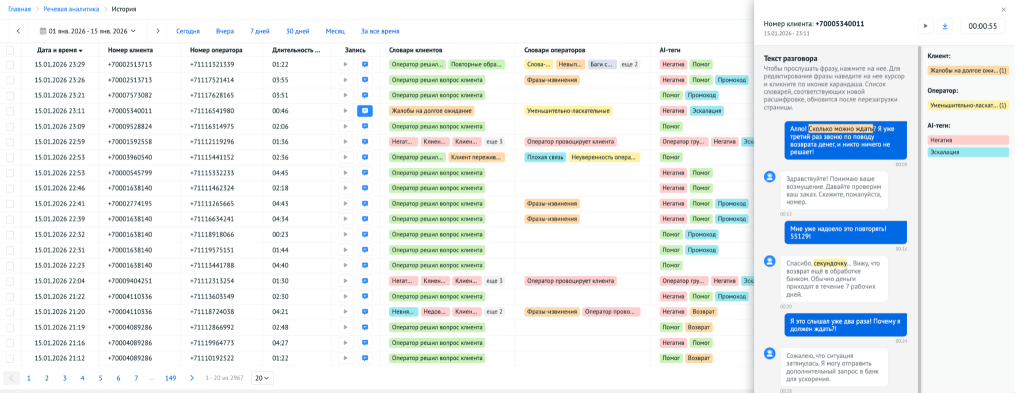Select checkbox for row 15.01.2026 23:11
1024x393 pixels.
10,111
